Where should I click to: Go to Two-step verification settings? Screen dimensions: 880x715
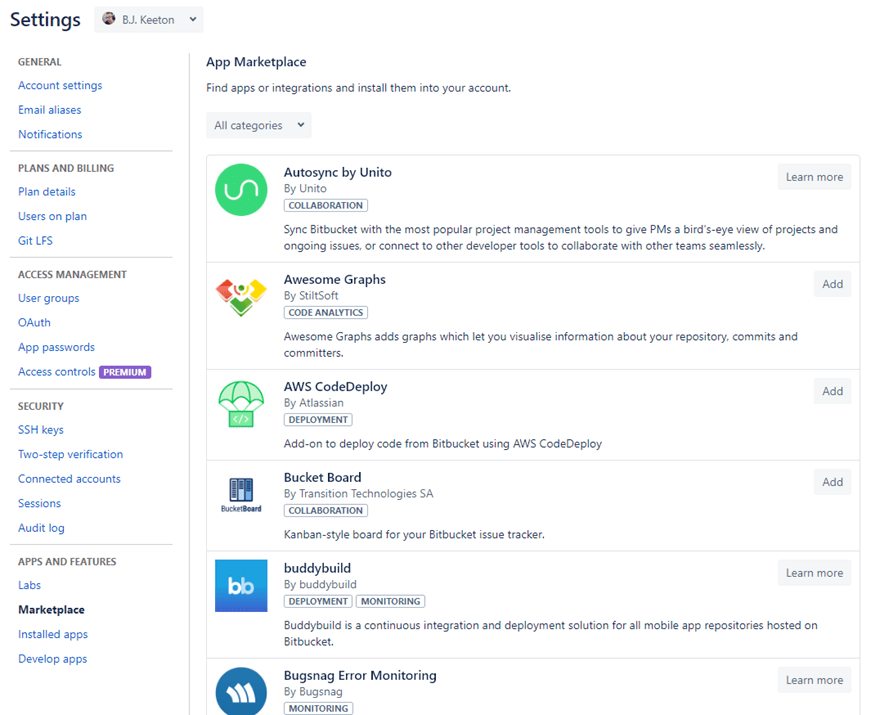[x=70, y=454]
